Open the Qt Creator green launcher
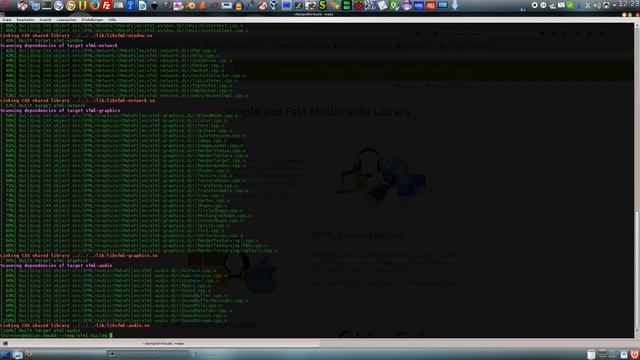The height and width of the screenshot is (360, 640). 394,5
